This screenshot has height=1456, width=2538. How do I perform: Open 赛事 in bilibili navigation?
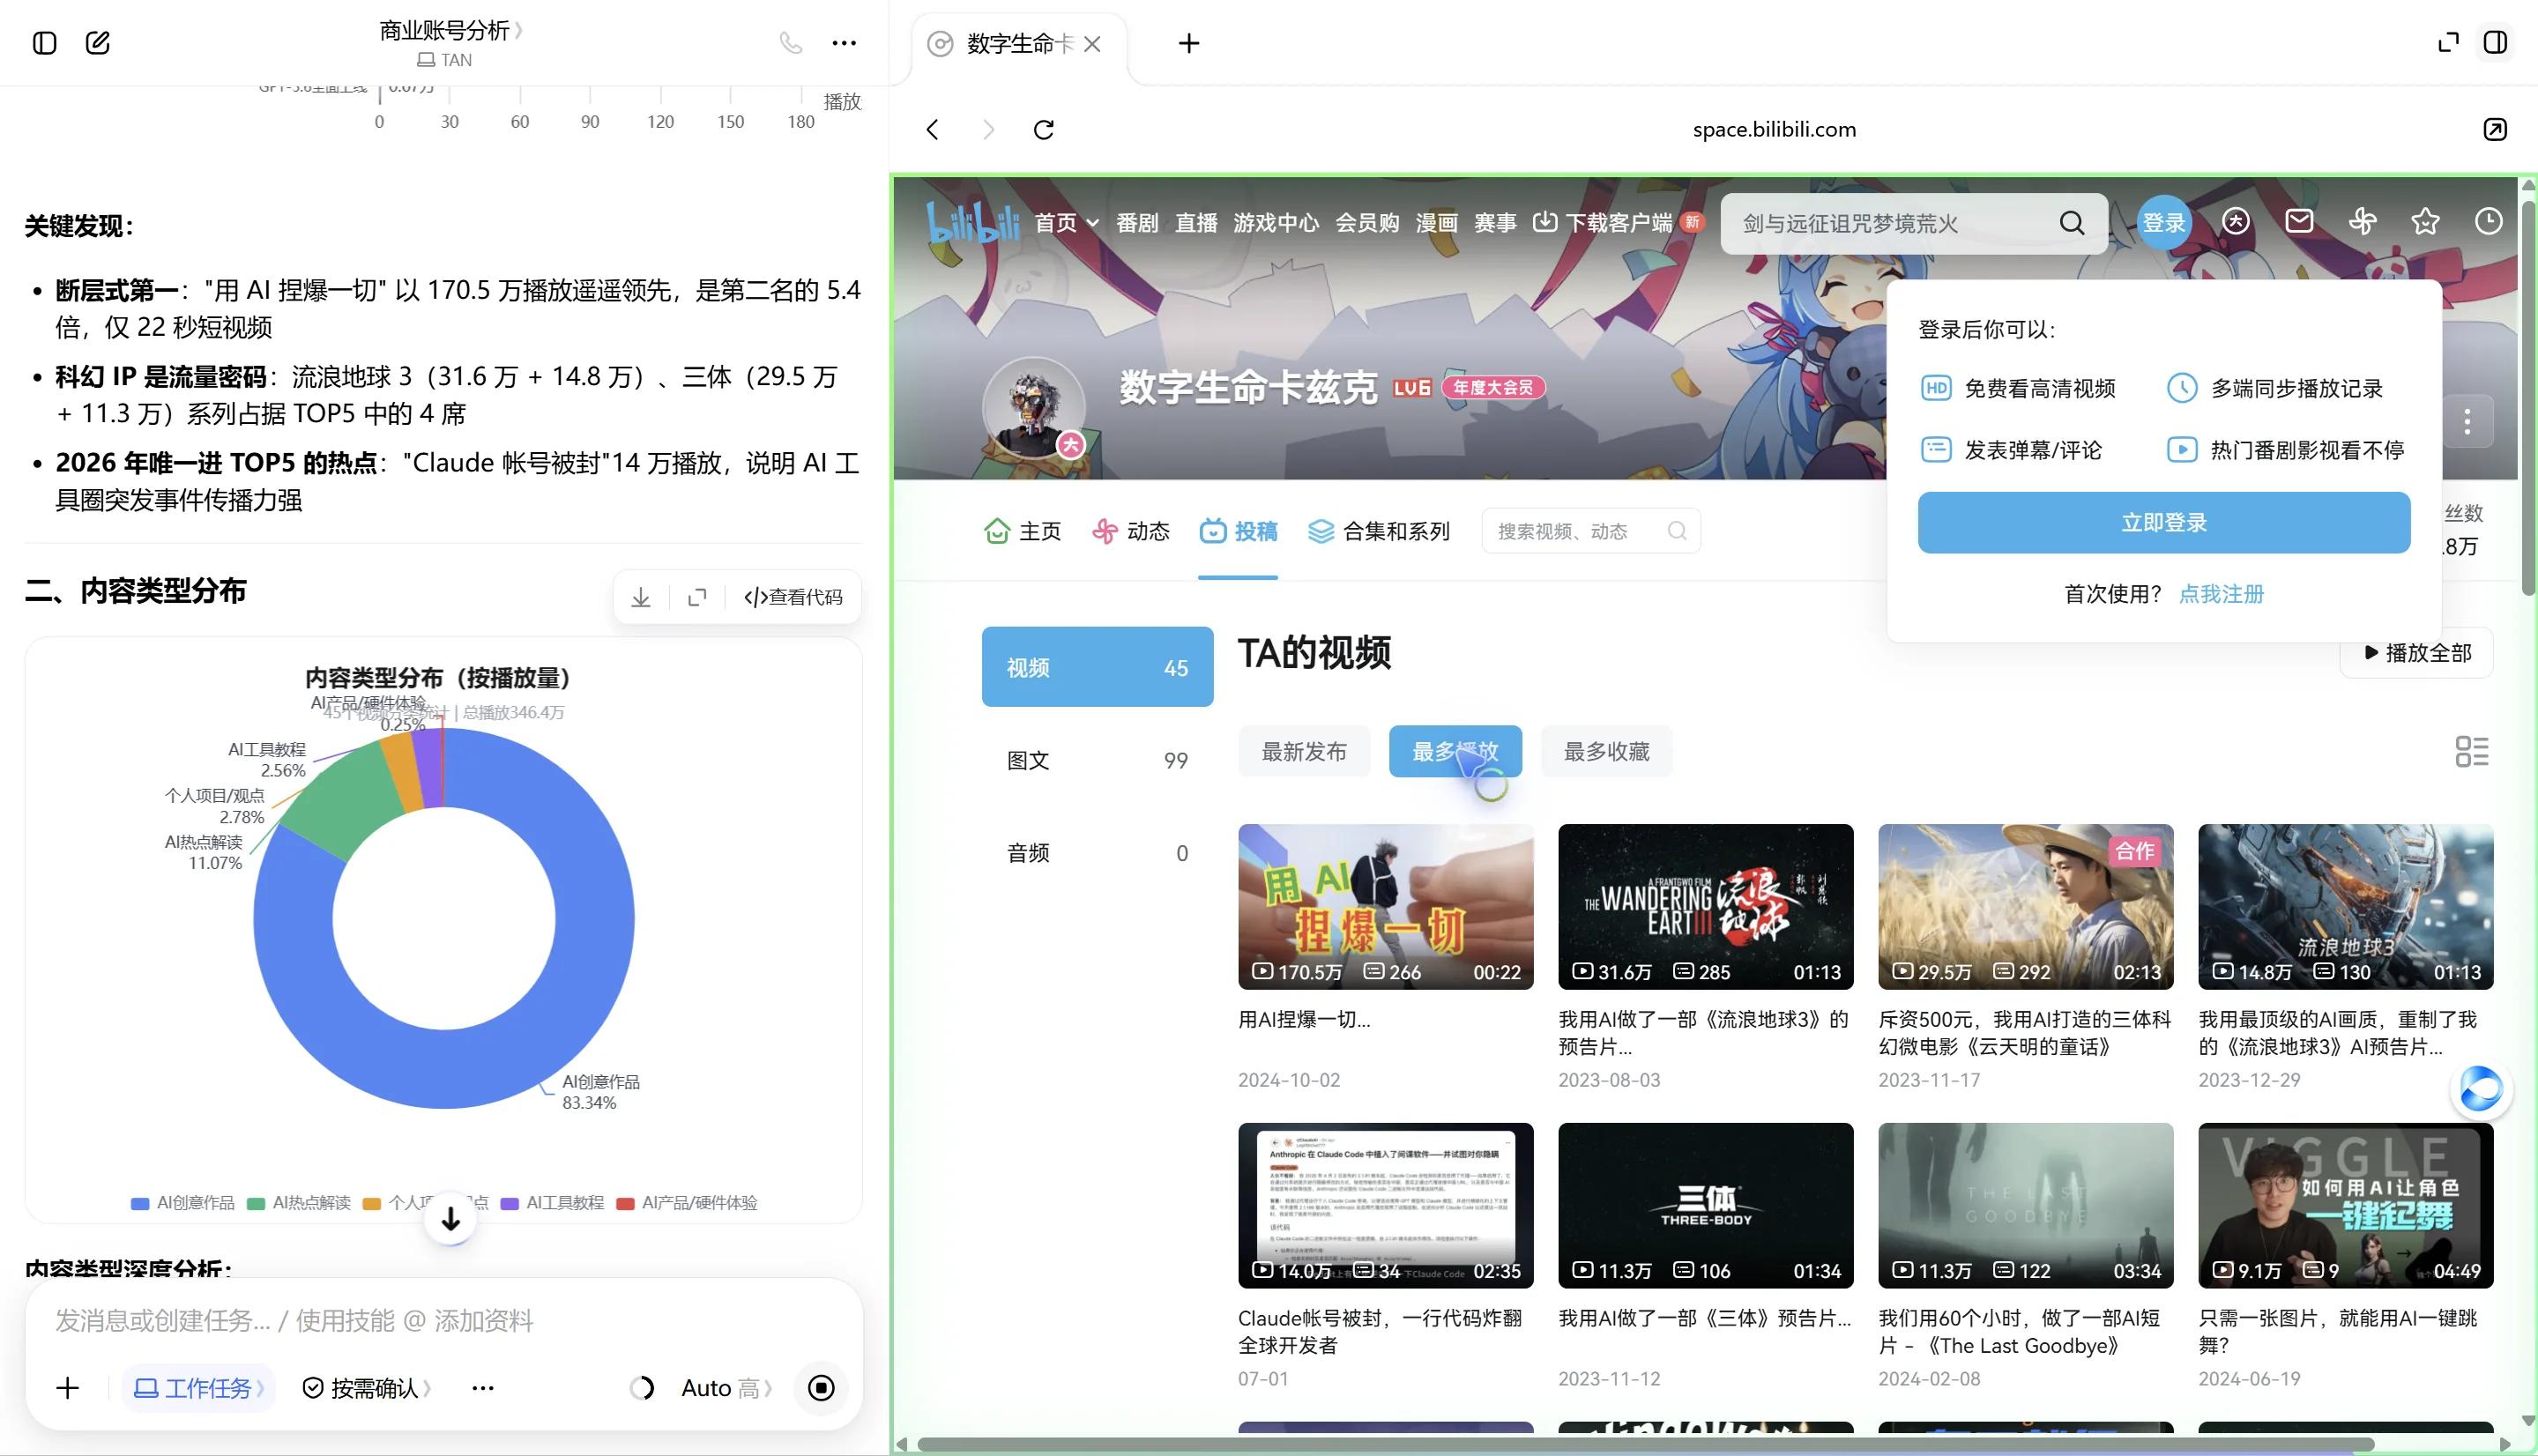[1495, 222]
